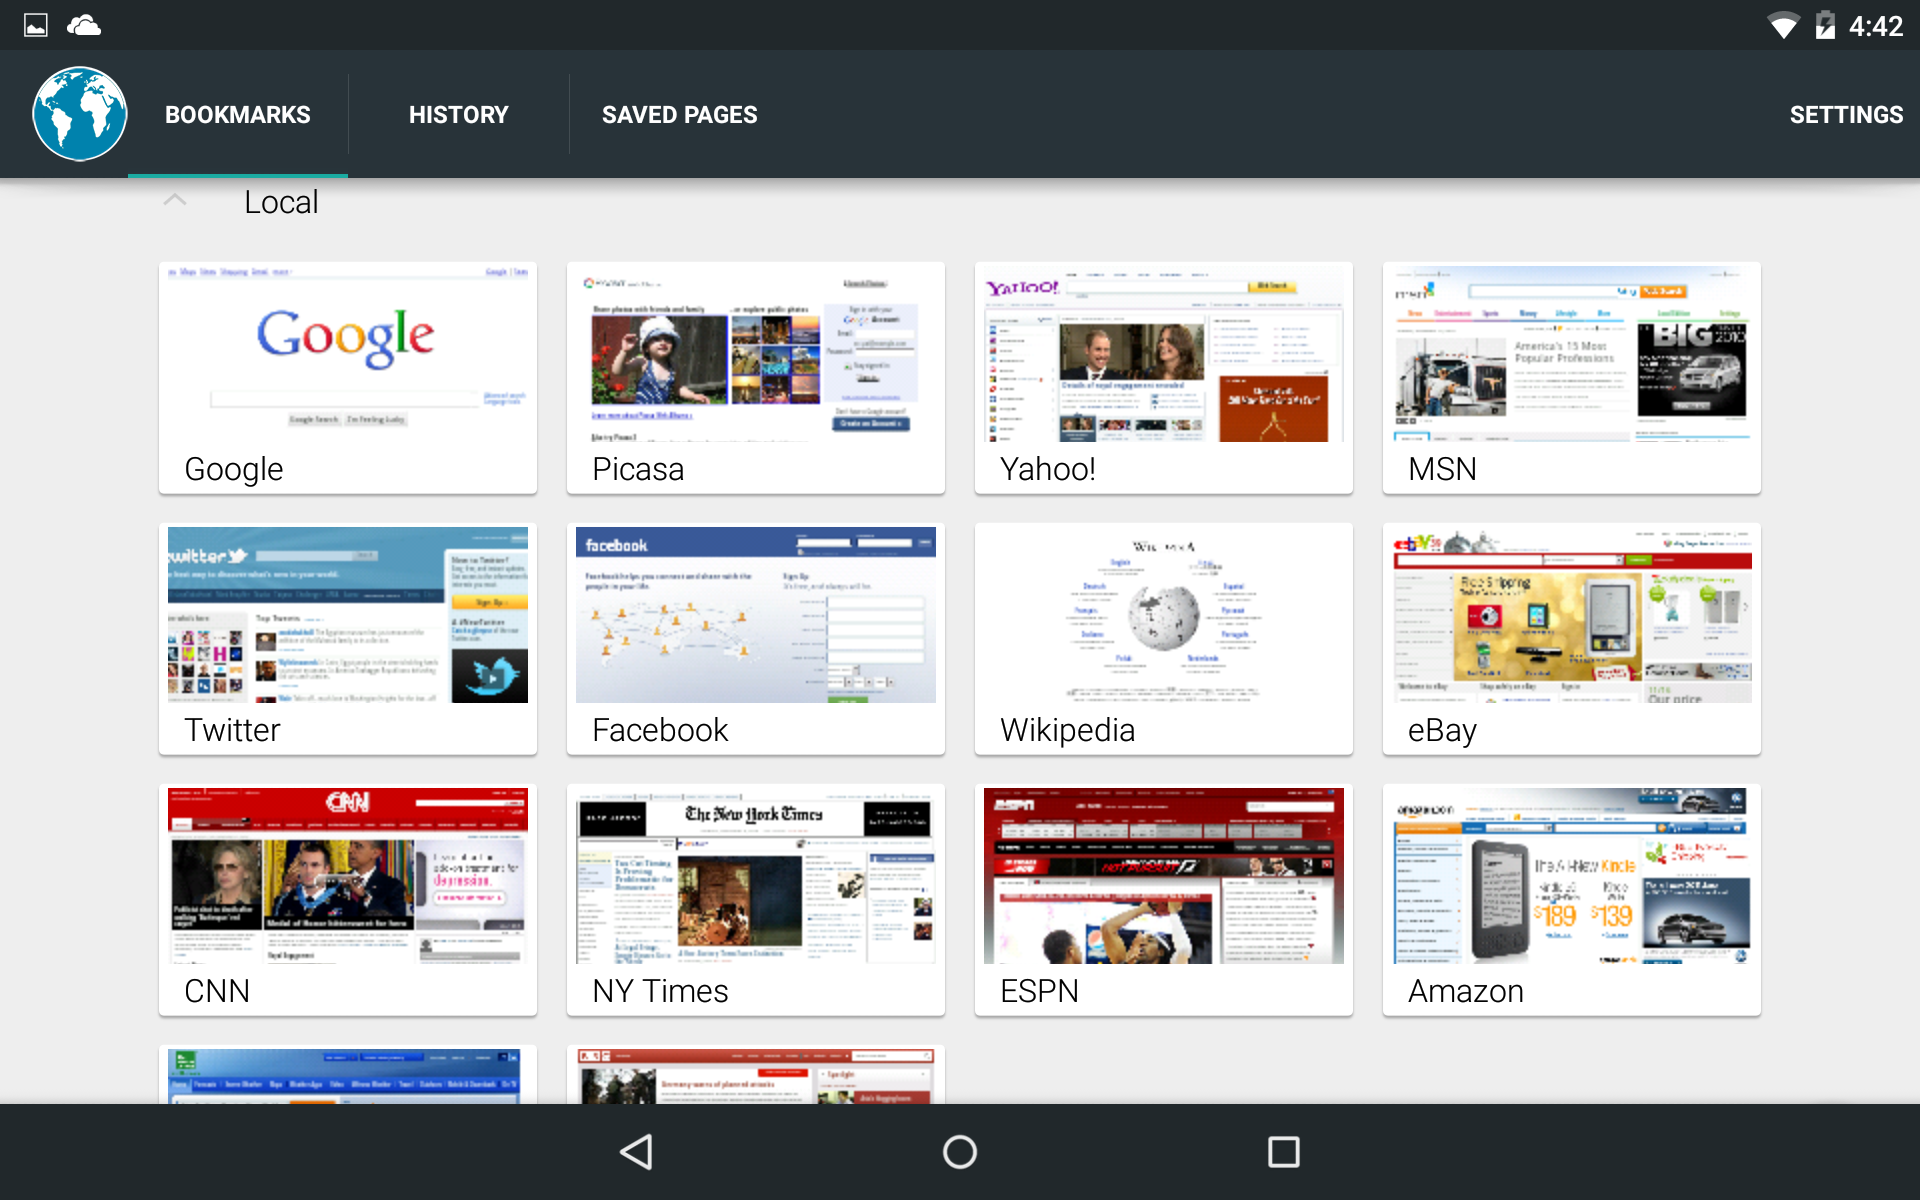Open the History tab
Image resolution: width=1920 pixels, height=1200 pixels.
[459, 115]
